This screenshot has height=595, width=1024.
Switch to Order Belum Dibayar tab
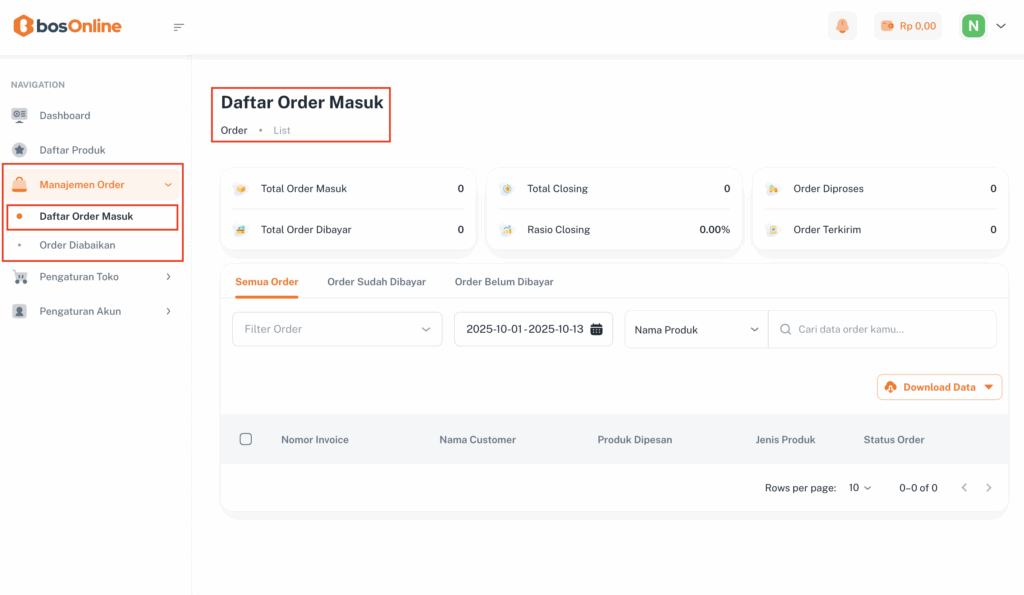click(504, 282)
